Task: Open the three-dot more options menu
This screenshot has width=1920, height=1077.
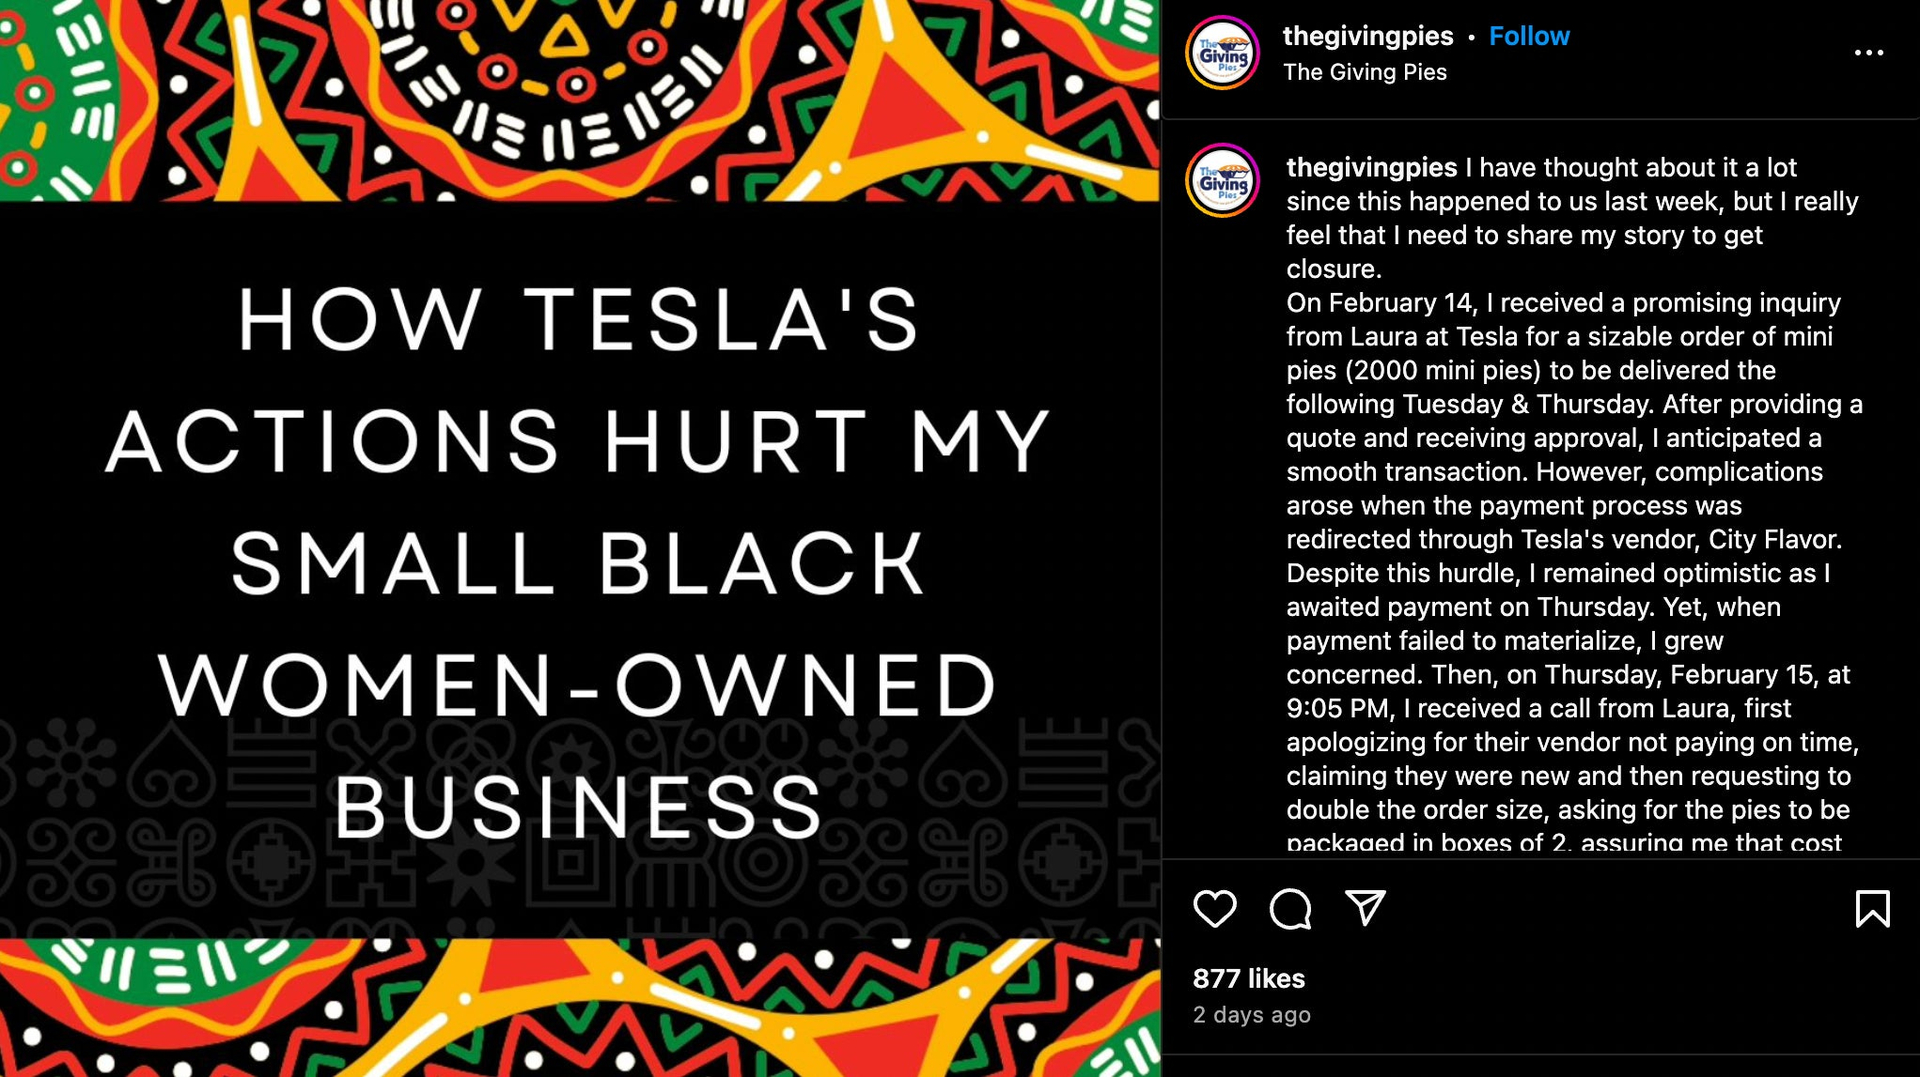Action: pos(1868,53)
